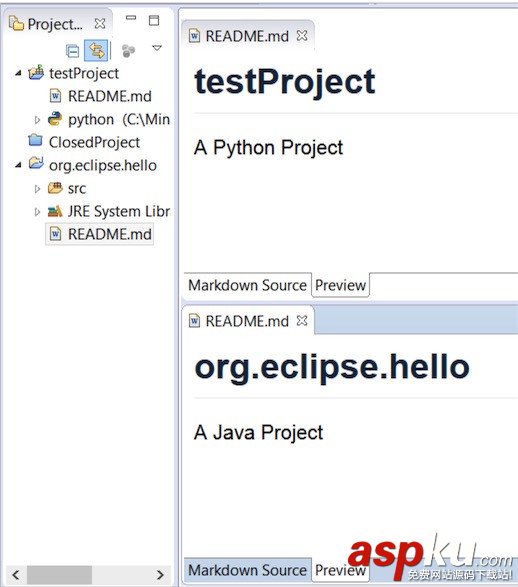This screenshot has width=518, height=587.
Task: Open README.md under testProject
Action: (x=110, y=97)
